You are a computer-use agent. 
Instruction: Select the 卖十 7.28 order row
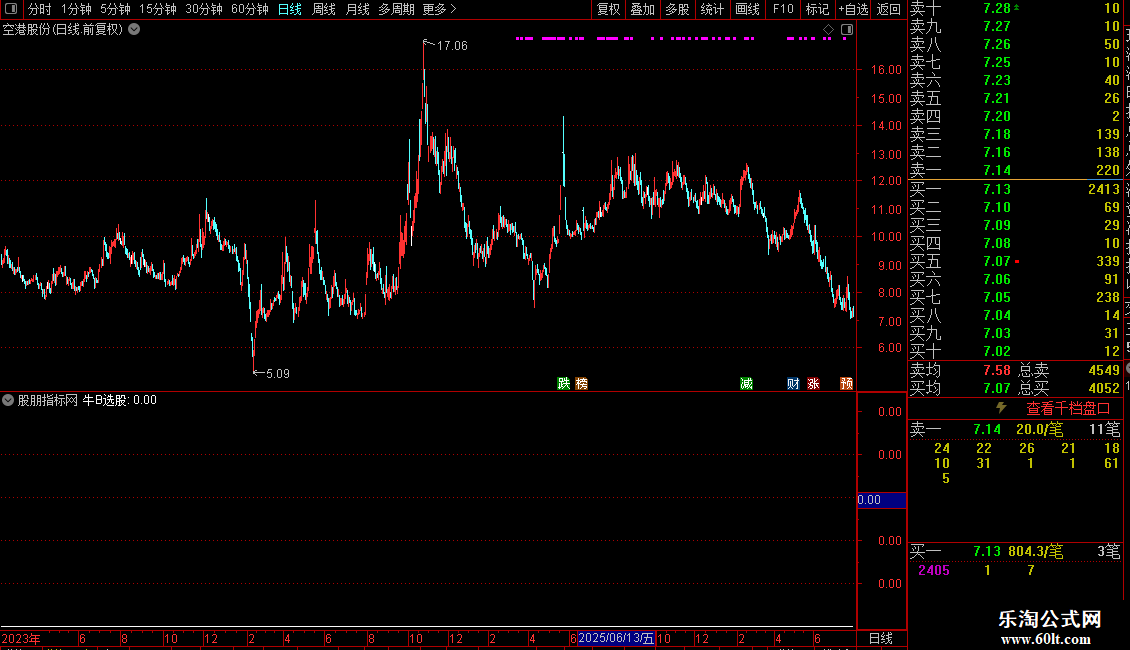point(1015,8)
